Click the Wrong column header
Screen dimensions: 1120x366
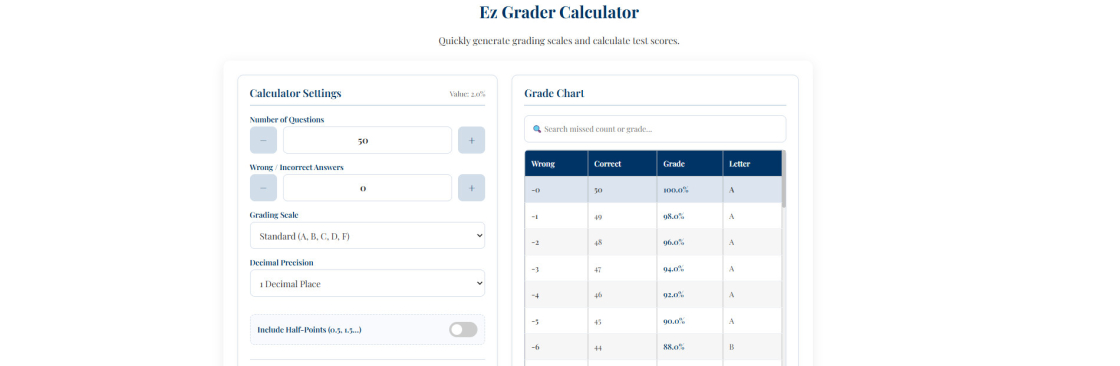click(556, 164)
